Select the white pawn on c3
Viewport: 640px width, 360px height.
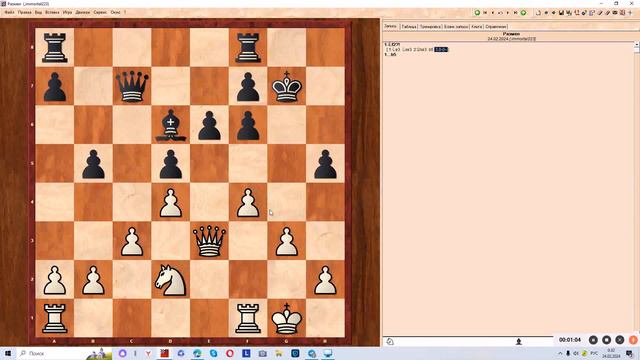(x=132, y=241)
